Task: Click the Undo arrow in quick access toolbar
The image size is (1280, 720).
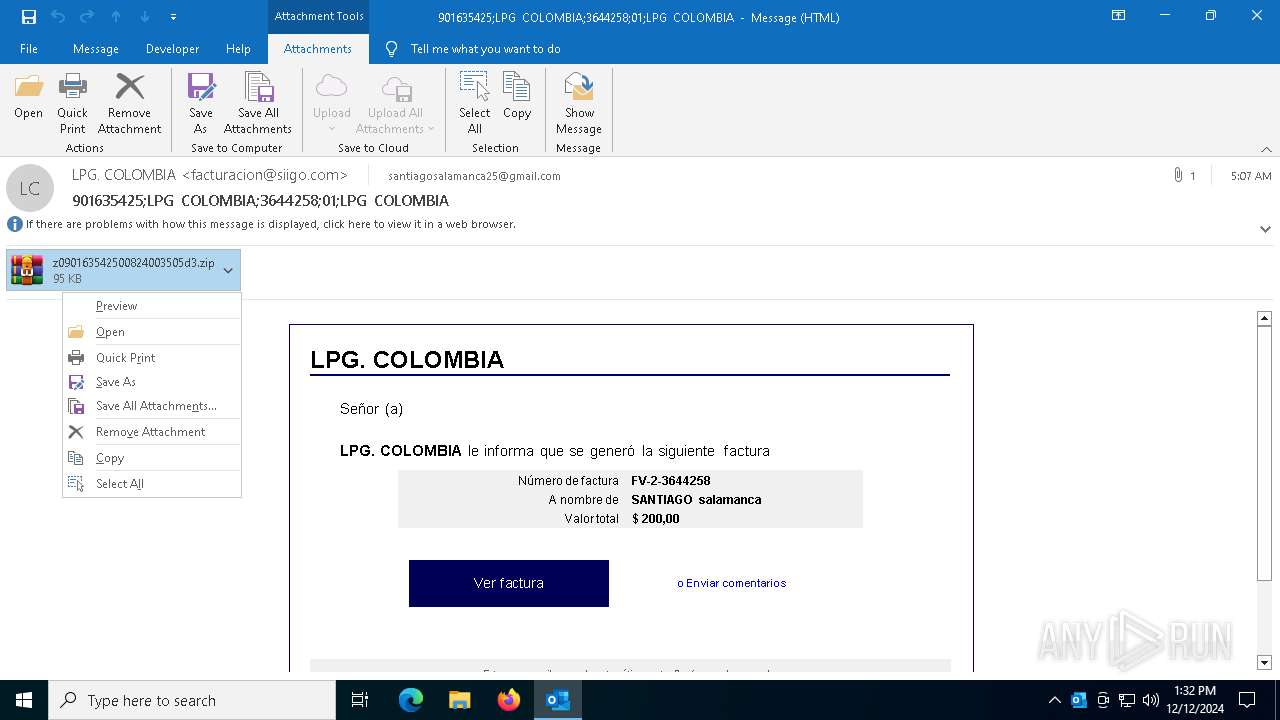Action: pos(58,17)
